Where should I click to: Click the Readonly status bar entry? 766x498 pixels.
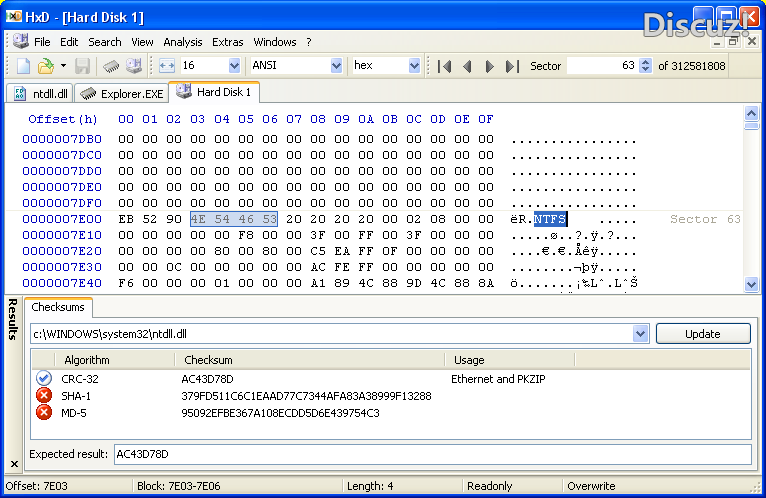tap(489, 486)
